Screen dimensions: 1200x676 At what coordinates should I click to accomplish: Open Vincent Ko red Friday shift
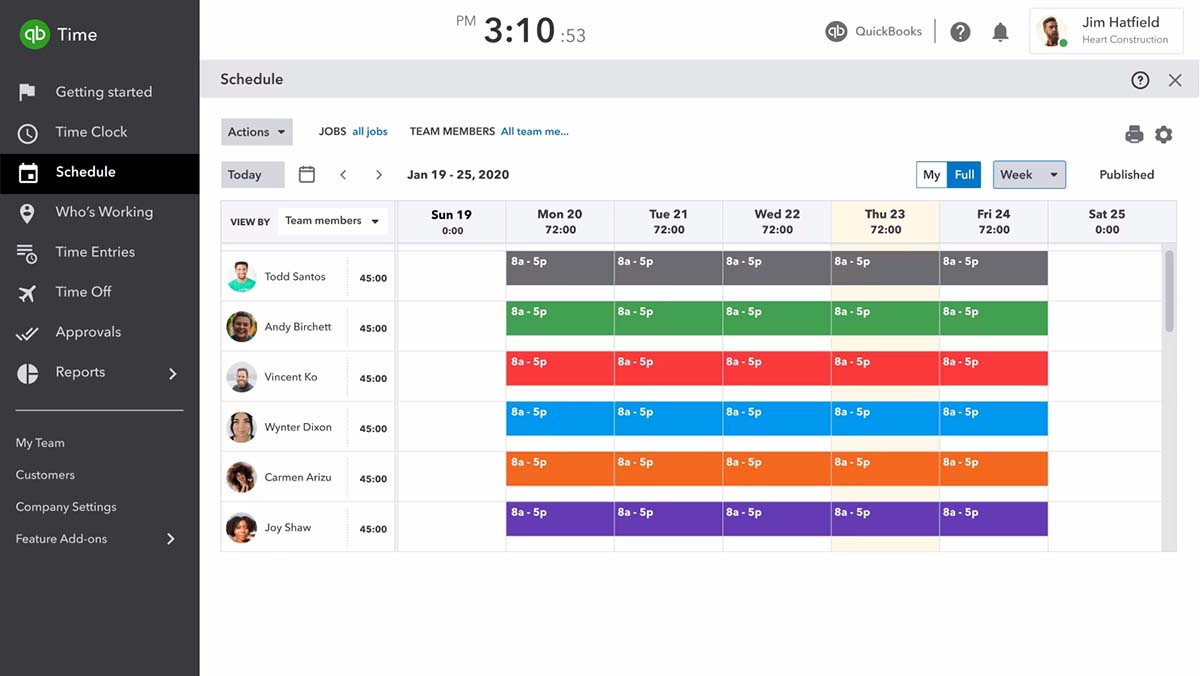point(994,368)
